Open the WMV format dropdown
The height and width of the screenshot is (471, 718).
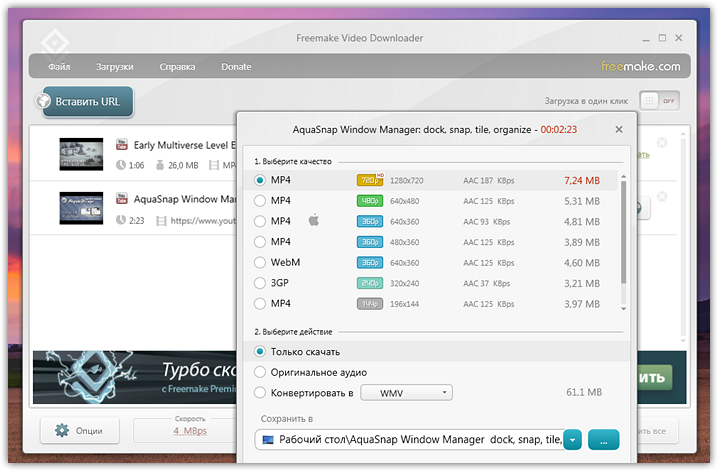point(407,393)
